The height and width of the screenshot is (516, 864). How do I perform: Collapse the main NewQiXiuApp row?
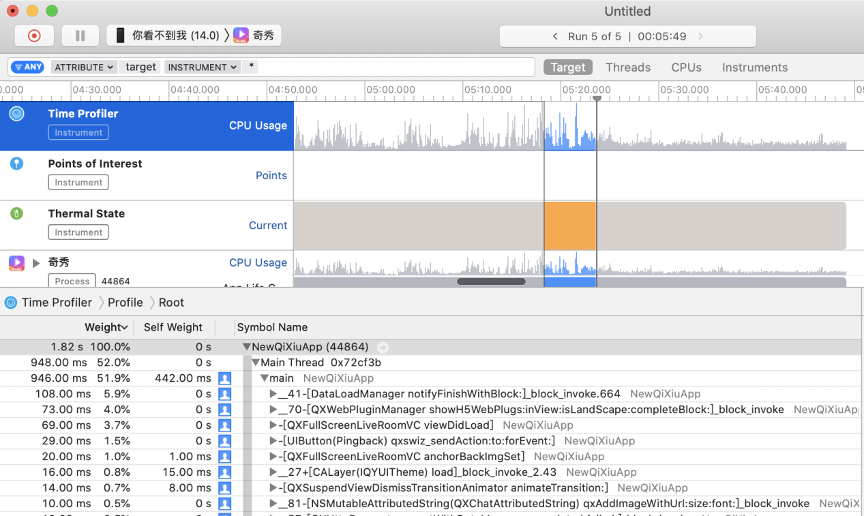pyautogui.click(x=264, y=378)
